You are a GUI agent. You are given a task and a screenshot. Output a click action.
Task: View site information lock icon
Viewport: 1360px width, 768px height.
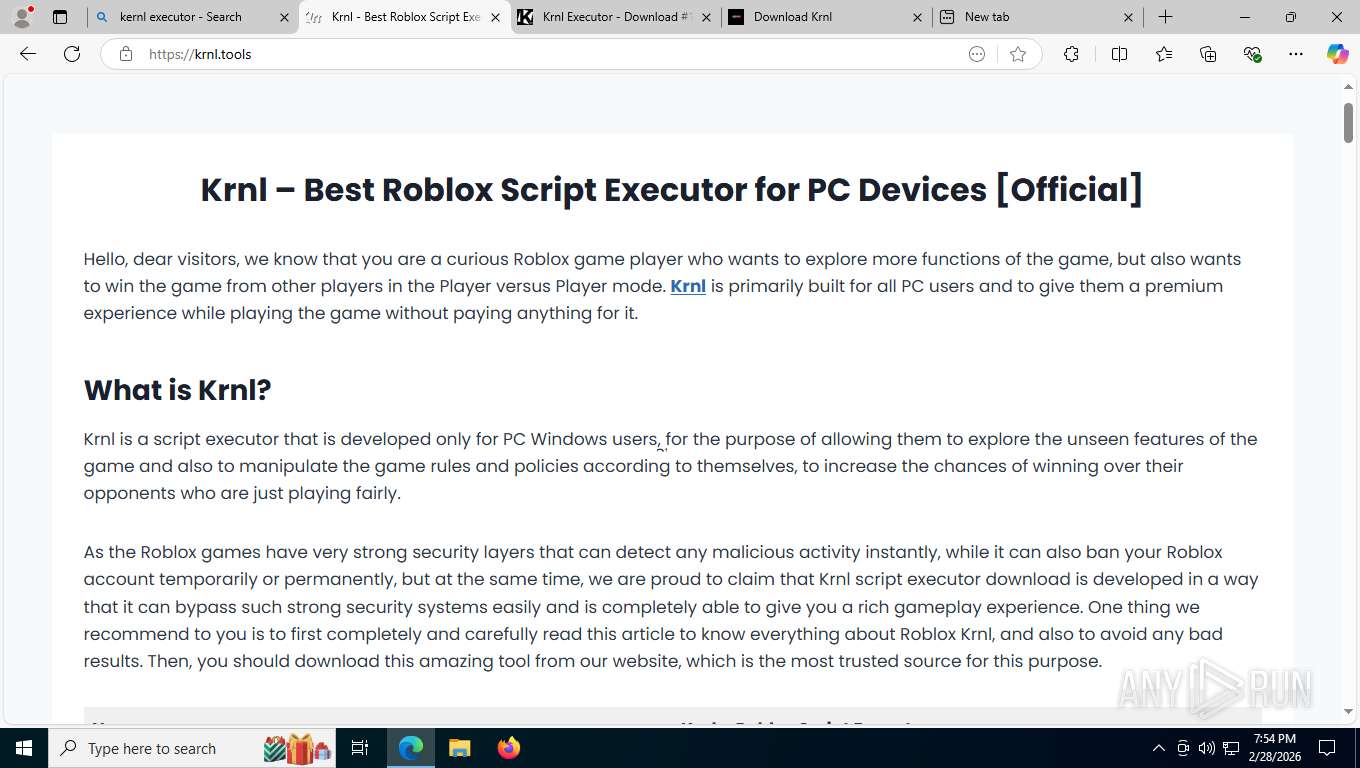pyautogui.click(x=126, y=54)
